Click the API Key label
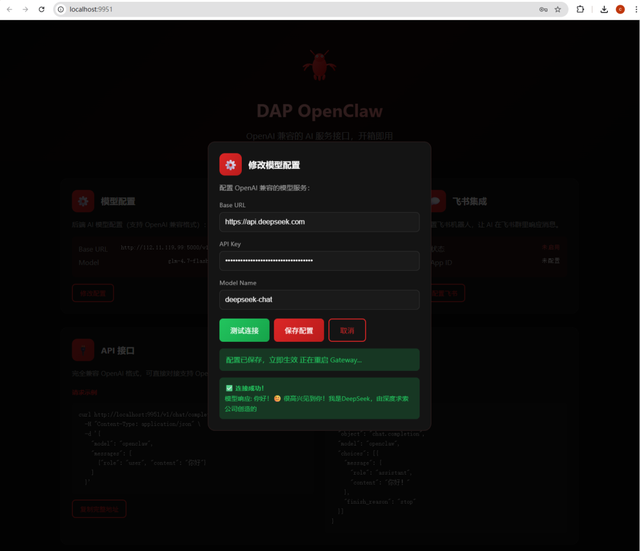This screenshot has height=551, width=640. click(230, 244)
